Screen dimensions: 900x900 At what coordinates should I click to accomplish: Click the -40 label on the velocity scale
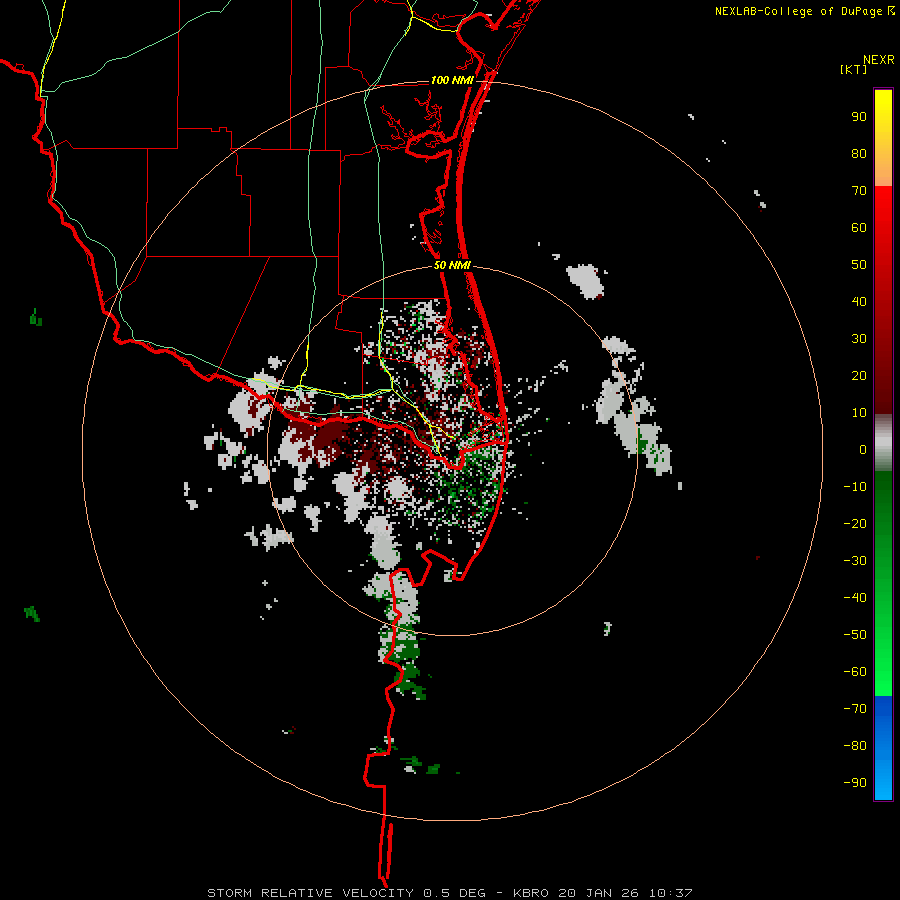(x=855, y=598)
